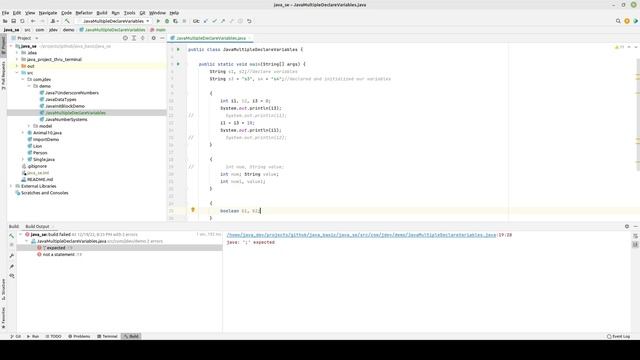Viewport: 640px width, 360px height.
Task: Expand the model package
Action: (x=29, y=126)
